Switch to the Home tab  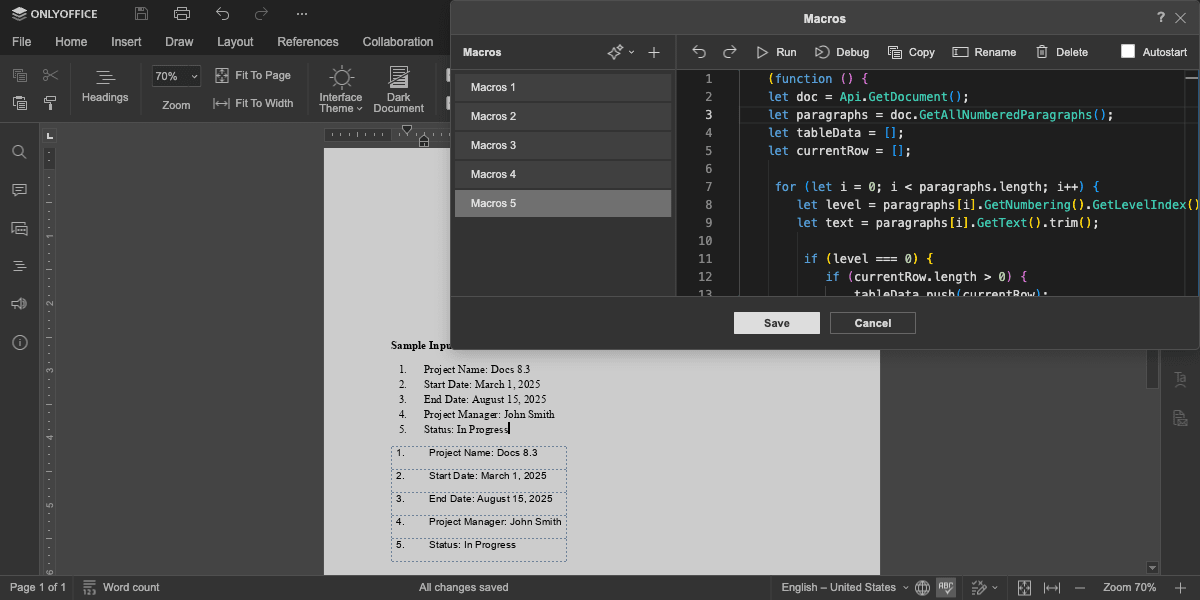tap(71, 42)
